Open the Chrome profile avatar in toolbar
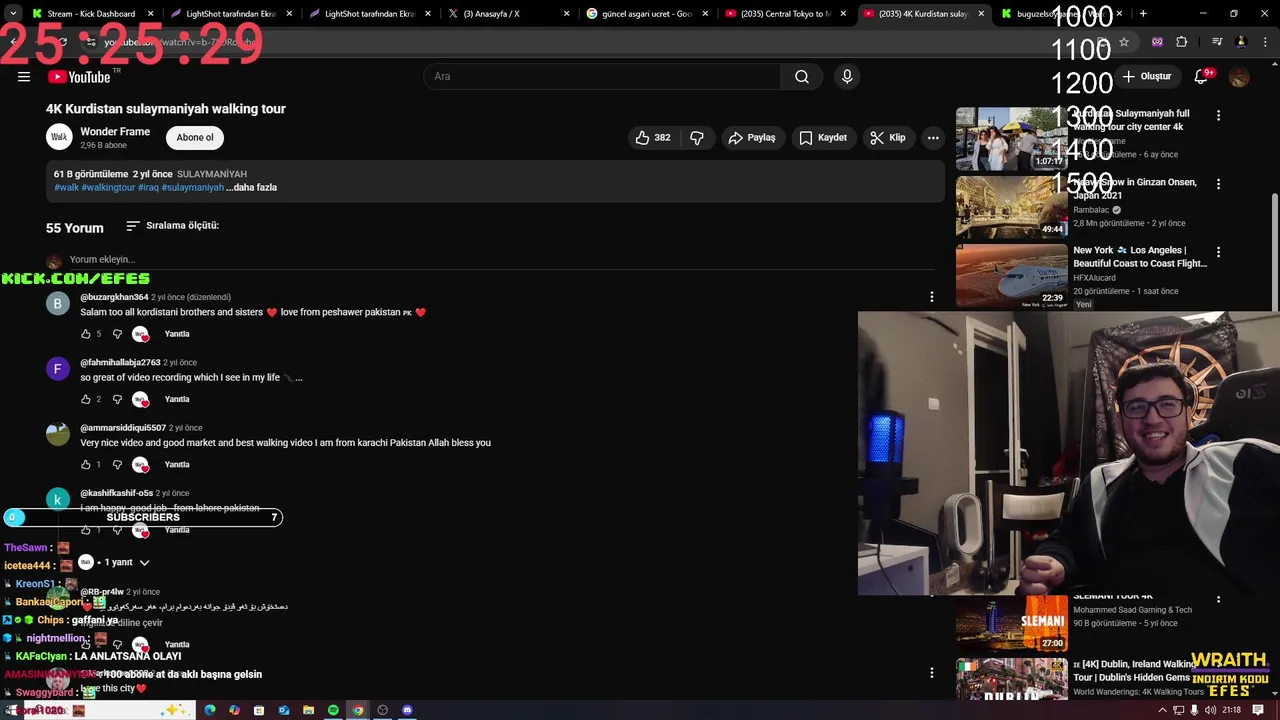 click(x=1241, y=42)
